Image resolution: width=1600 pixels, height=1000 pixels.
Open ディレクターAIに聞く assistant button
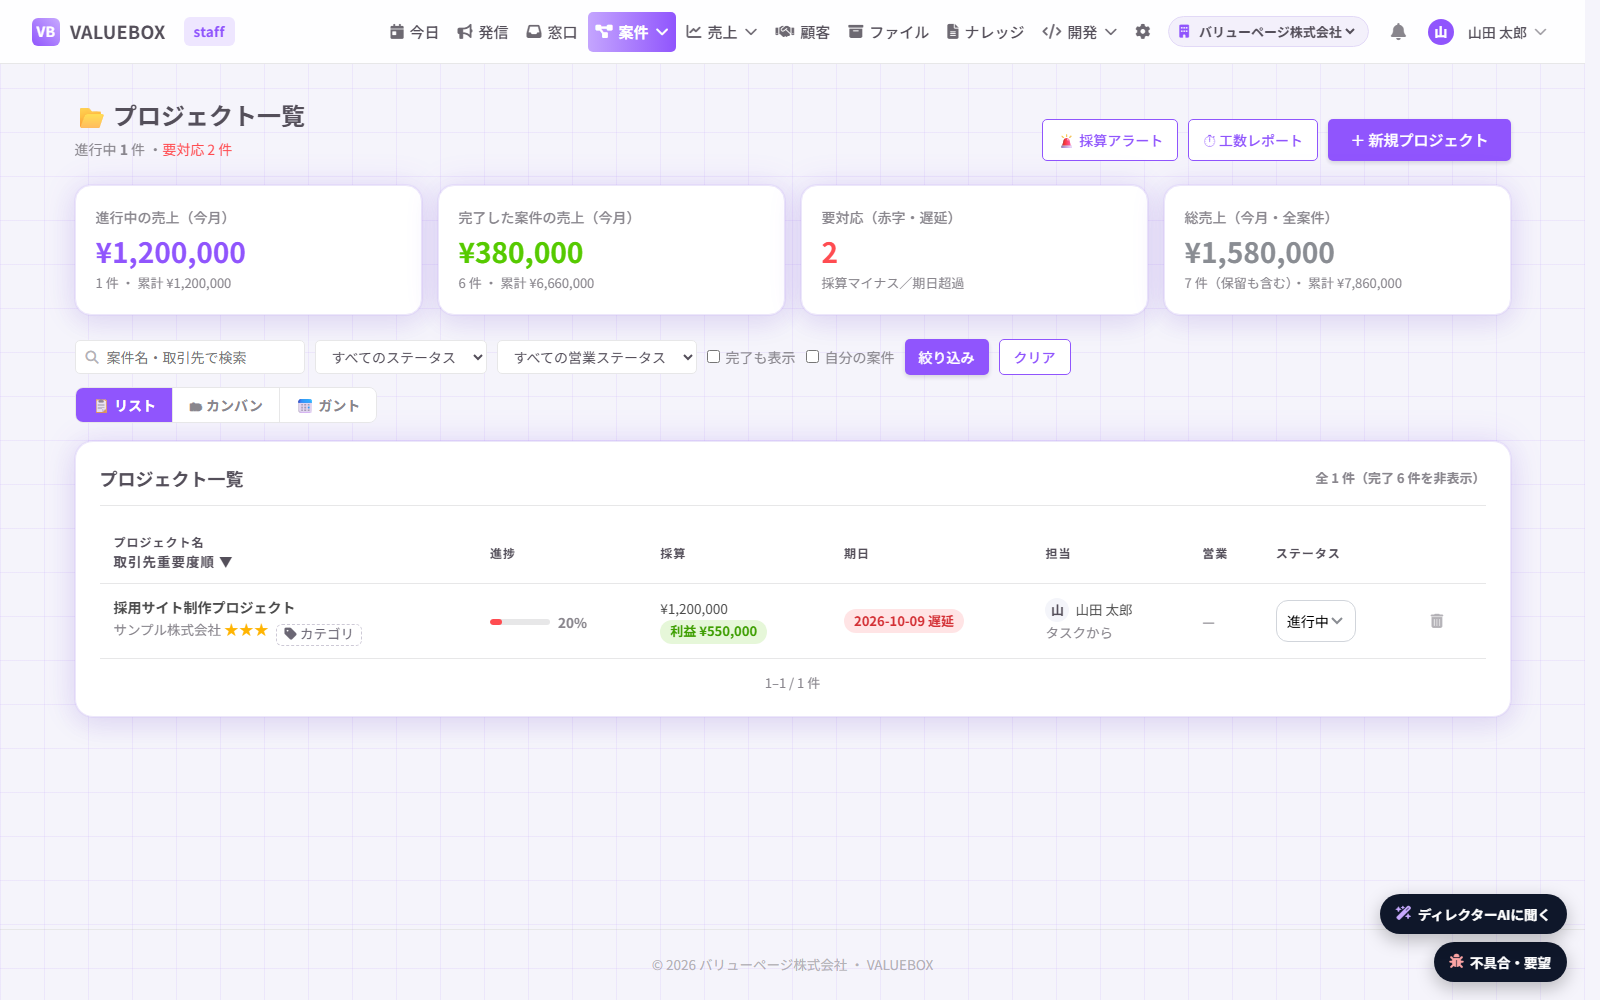tap(1473, 914)
